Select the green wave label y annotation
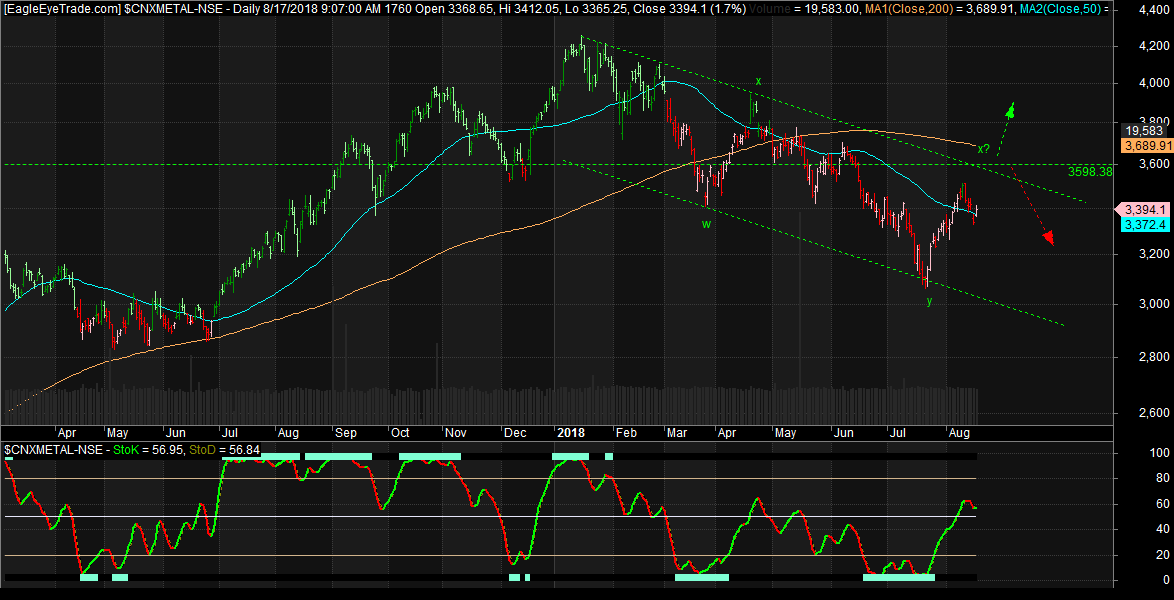 coord(927,301)
